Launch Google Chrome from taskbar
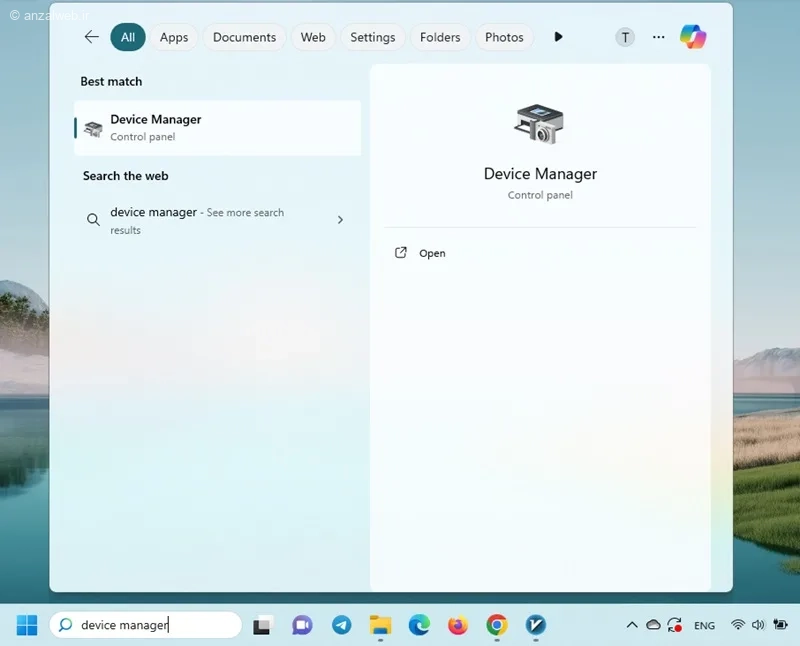The image size is (800, 646). click(496, 625)
